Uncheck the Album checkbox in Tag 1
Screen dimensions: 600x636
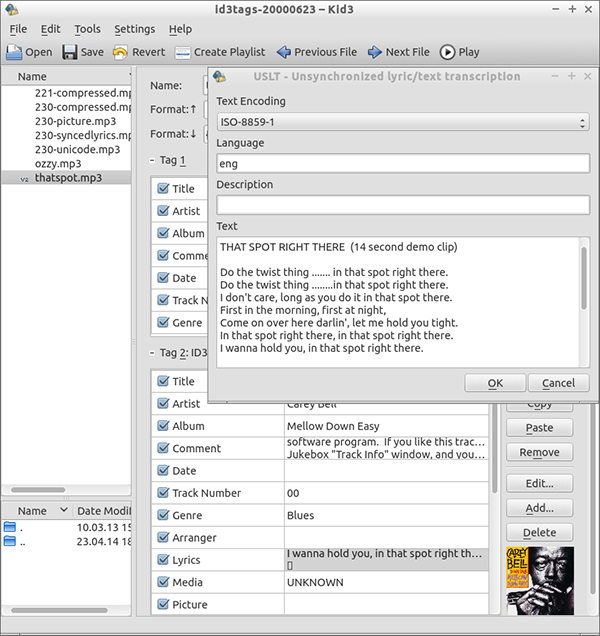click(x=163, y=233)
